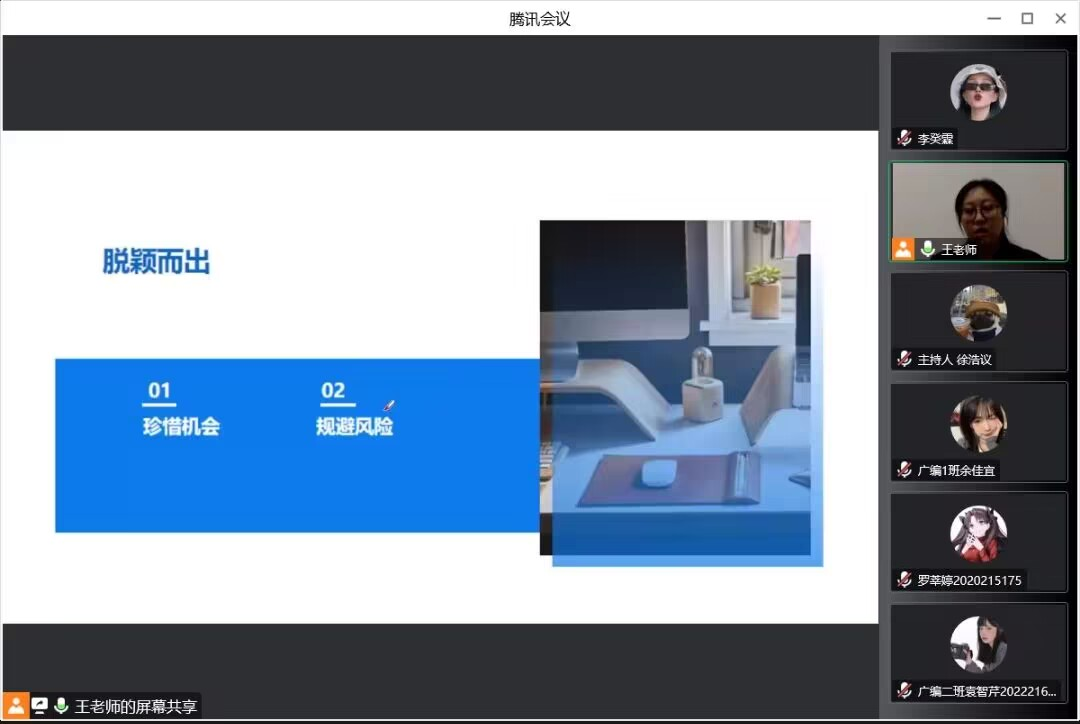
Task: Maximize the 腾讯会议 window
Action: point(1027,18)
